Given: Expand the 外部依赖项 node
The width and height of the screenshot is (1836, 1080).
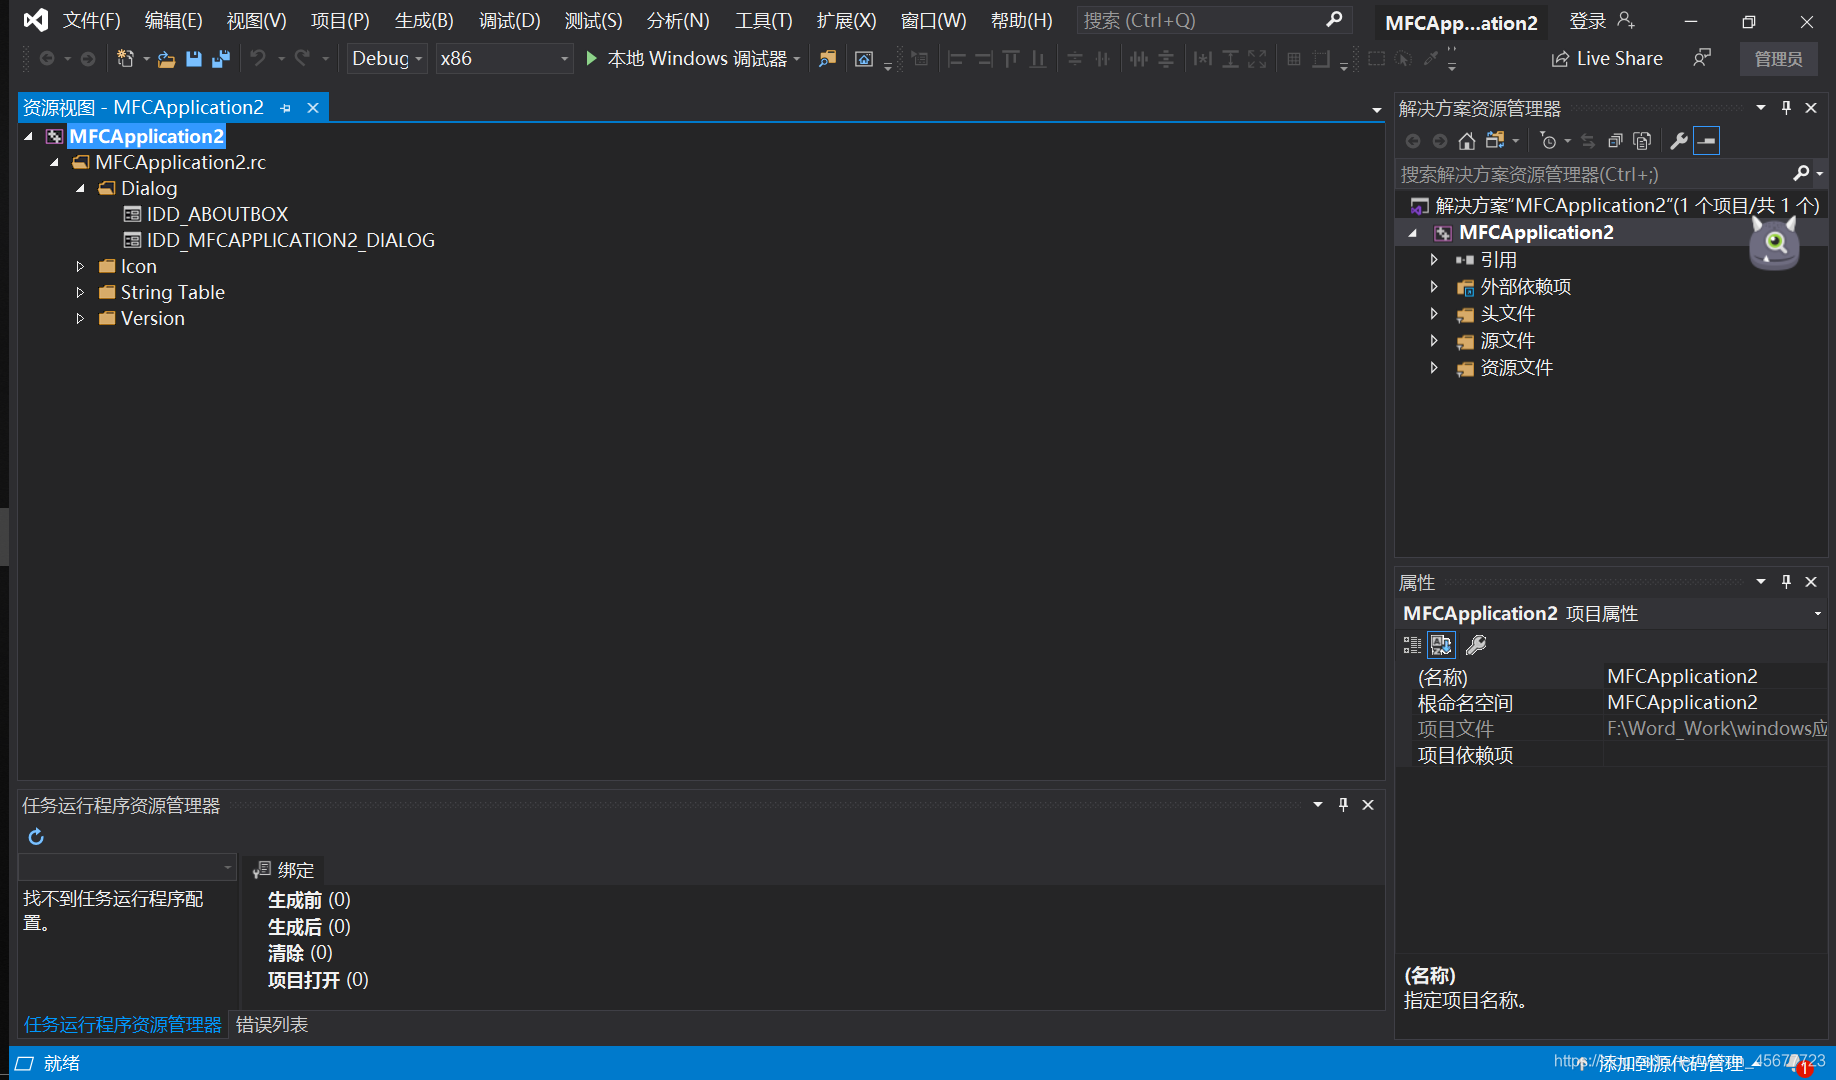Looking at the screenshot, I should click(x=1434, y=287).
